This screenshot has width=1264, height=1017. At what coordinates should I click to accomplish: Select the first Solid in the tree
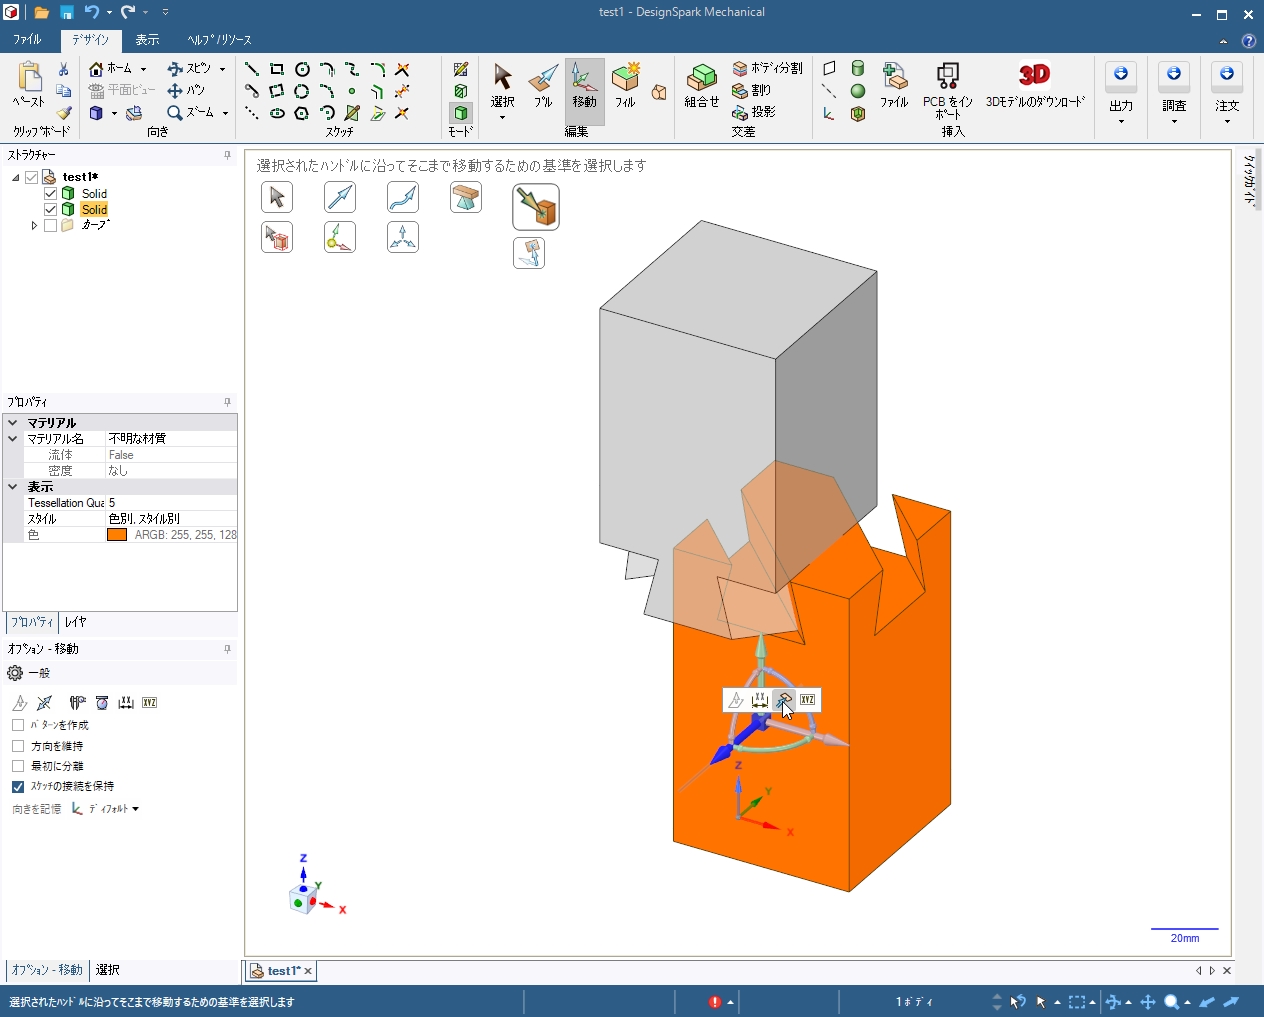pyautogui.click(x=94, y=194)
